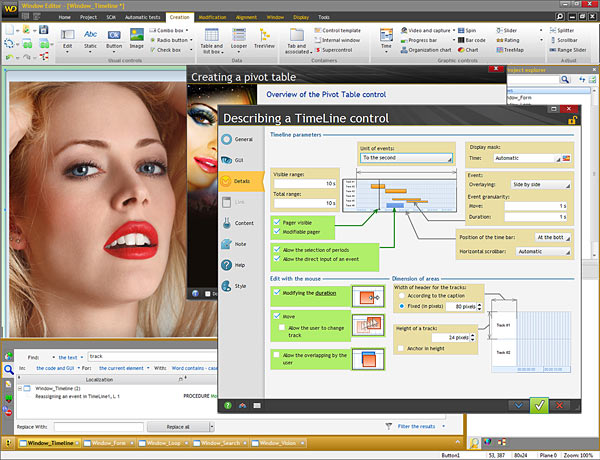The width and height of the screenshot is (600, 460).
Task: Click the Help question mark sidebar icon
Action: 226,265
